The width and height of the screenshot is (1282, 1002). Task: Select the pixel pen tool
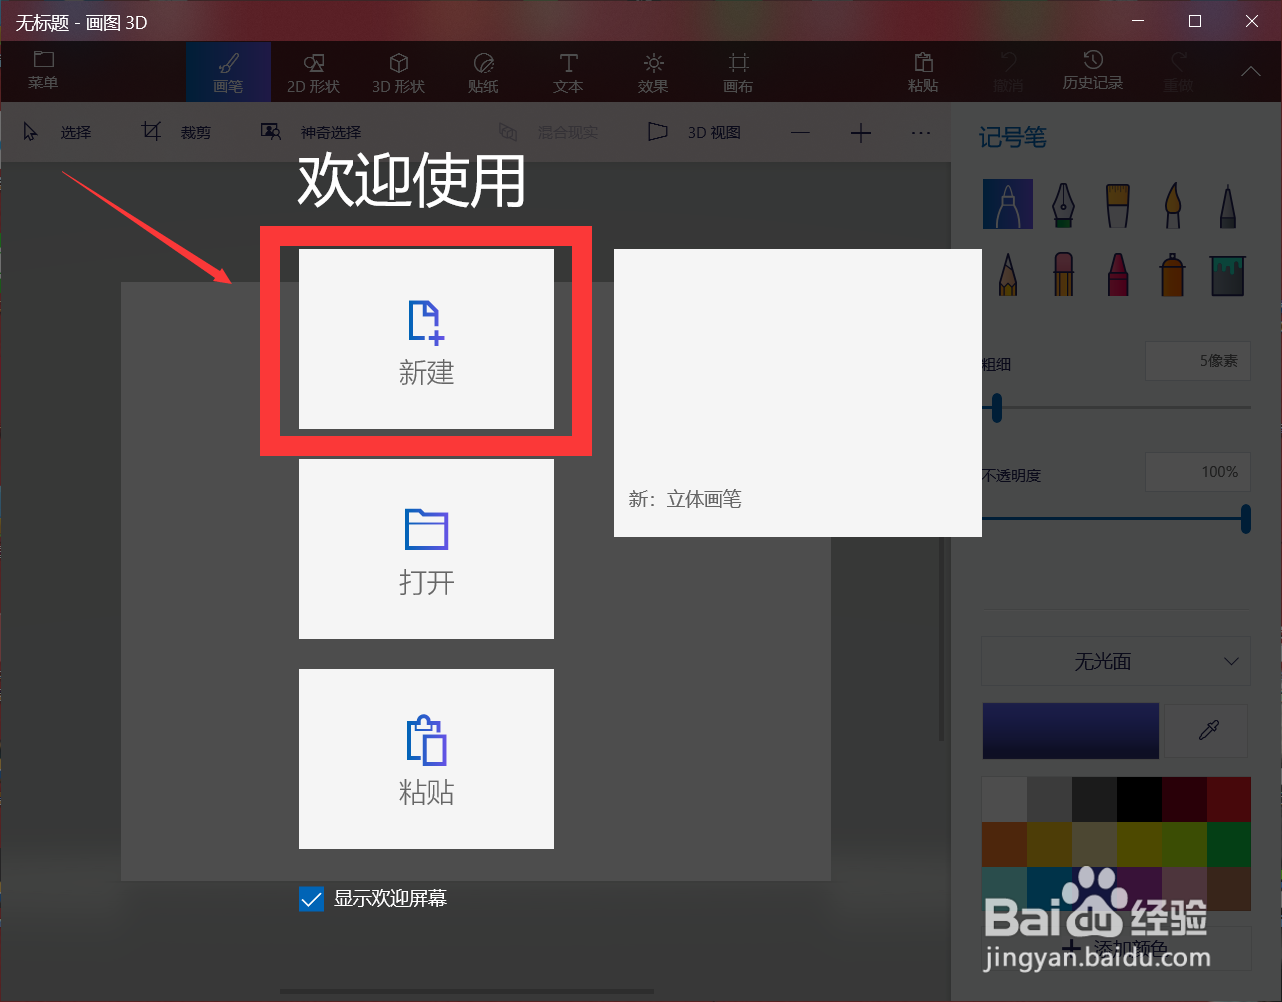point(1227,205)
